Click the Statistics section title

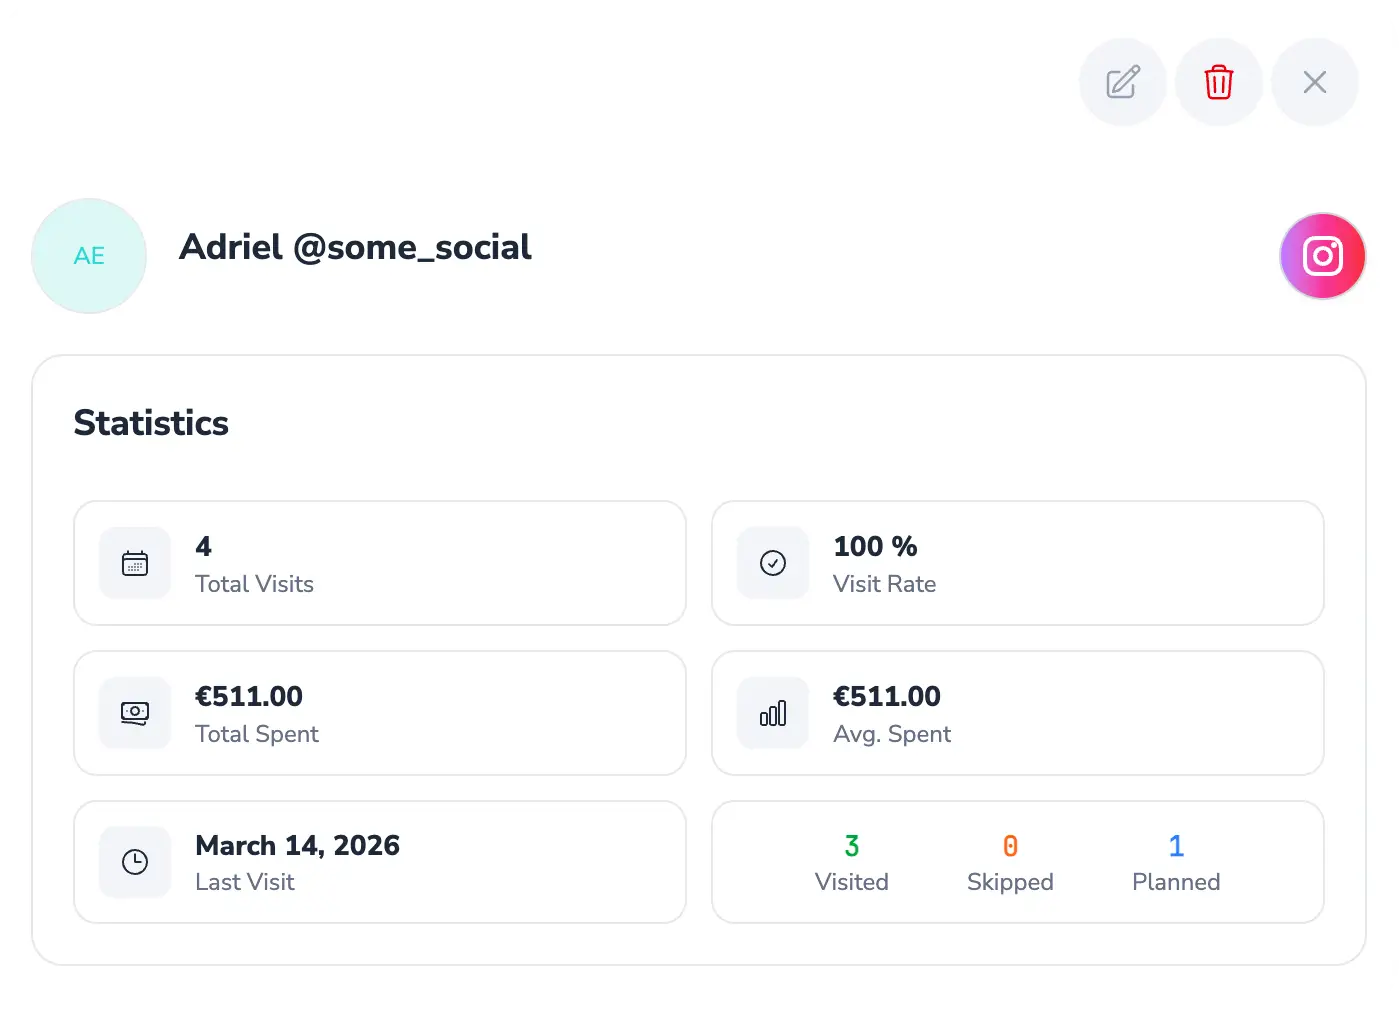point(151,423)
